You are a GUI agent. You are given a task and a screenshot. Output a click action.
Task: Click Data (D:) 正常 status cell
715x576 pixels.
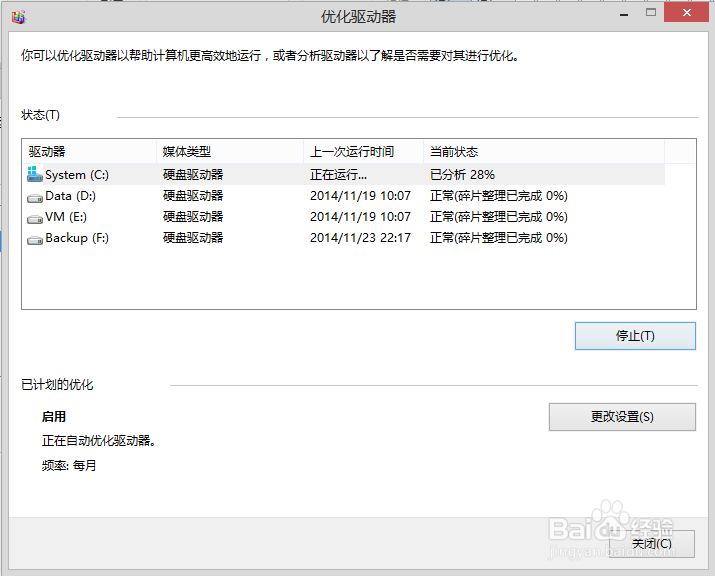coord(499,196)
